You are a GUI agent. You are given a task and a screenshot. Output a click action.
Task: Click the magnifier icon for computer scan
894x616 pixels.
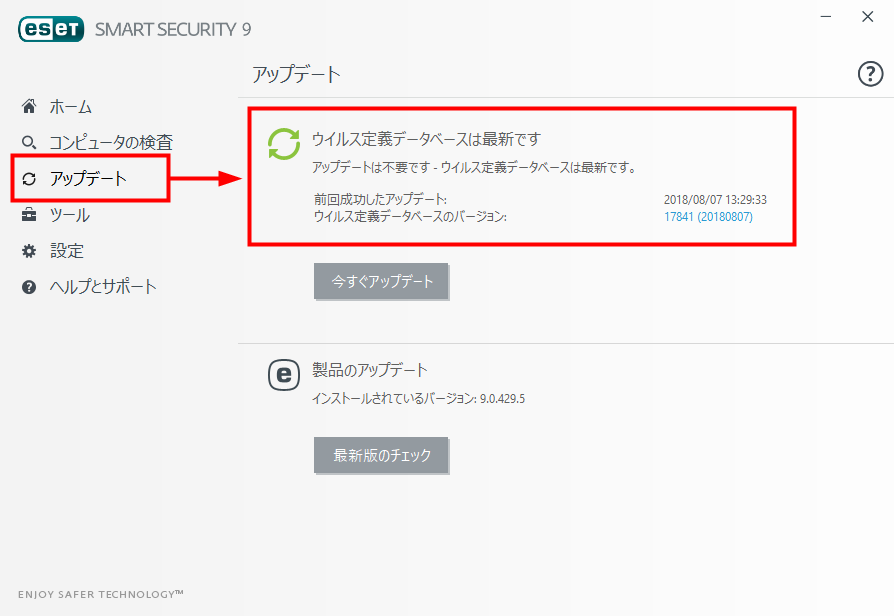point(29,143)
